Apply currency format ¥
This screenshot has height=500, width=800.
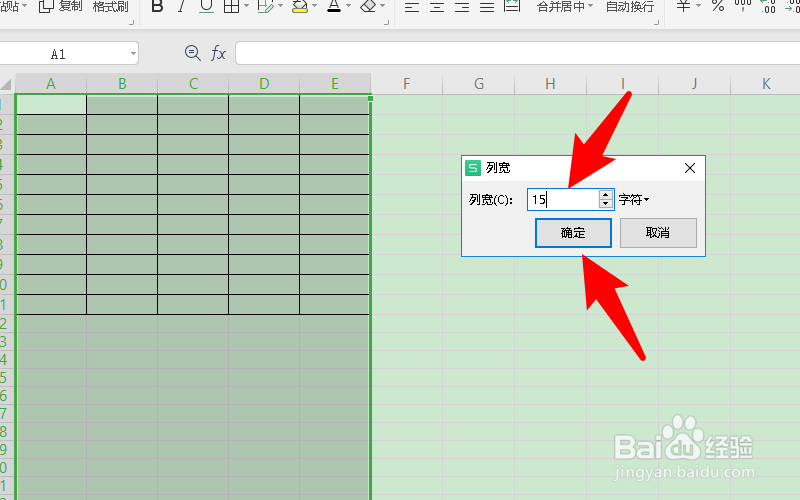pyautogui.click(x=684, y=6)
